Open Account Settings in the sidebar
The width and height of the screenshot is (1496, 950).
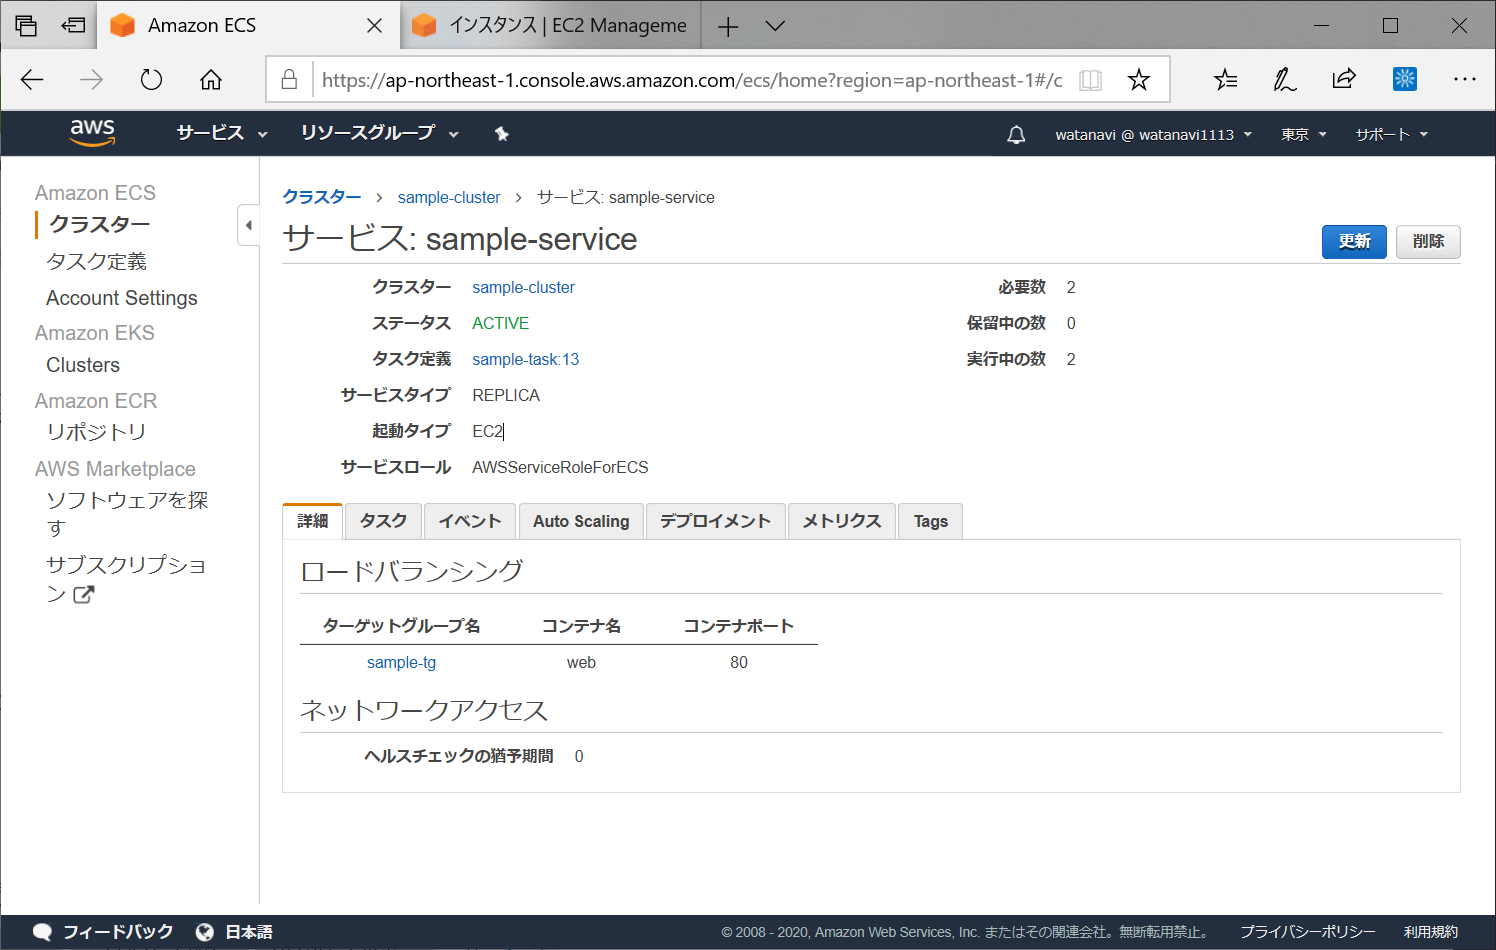click(x=122, y=298)
